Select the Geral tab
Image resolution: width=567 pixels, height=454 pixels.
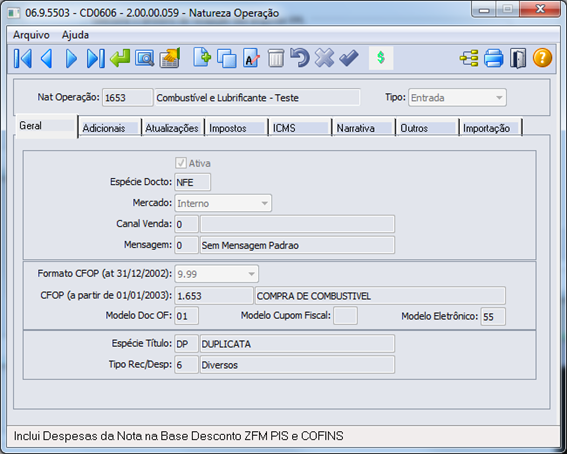pos(46,126)
